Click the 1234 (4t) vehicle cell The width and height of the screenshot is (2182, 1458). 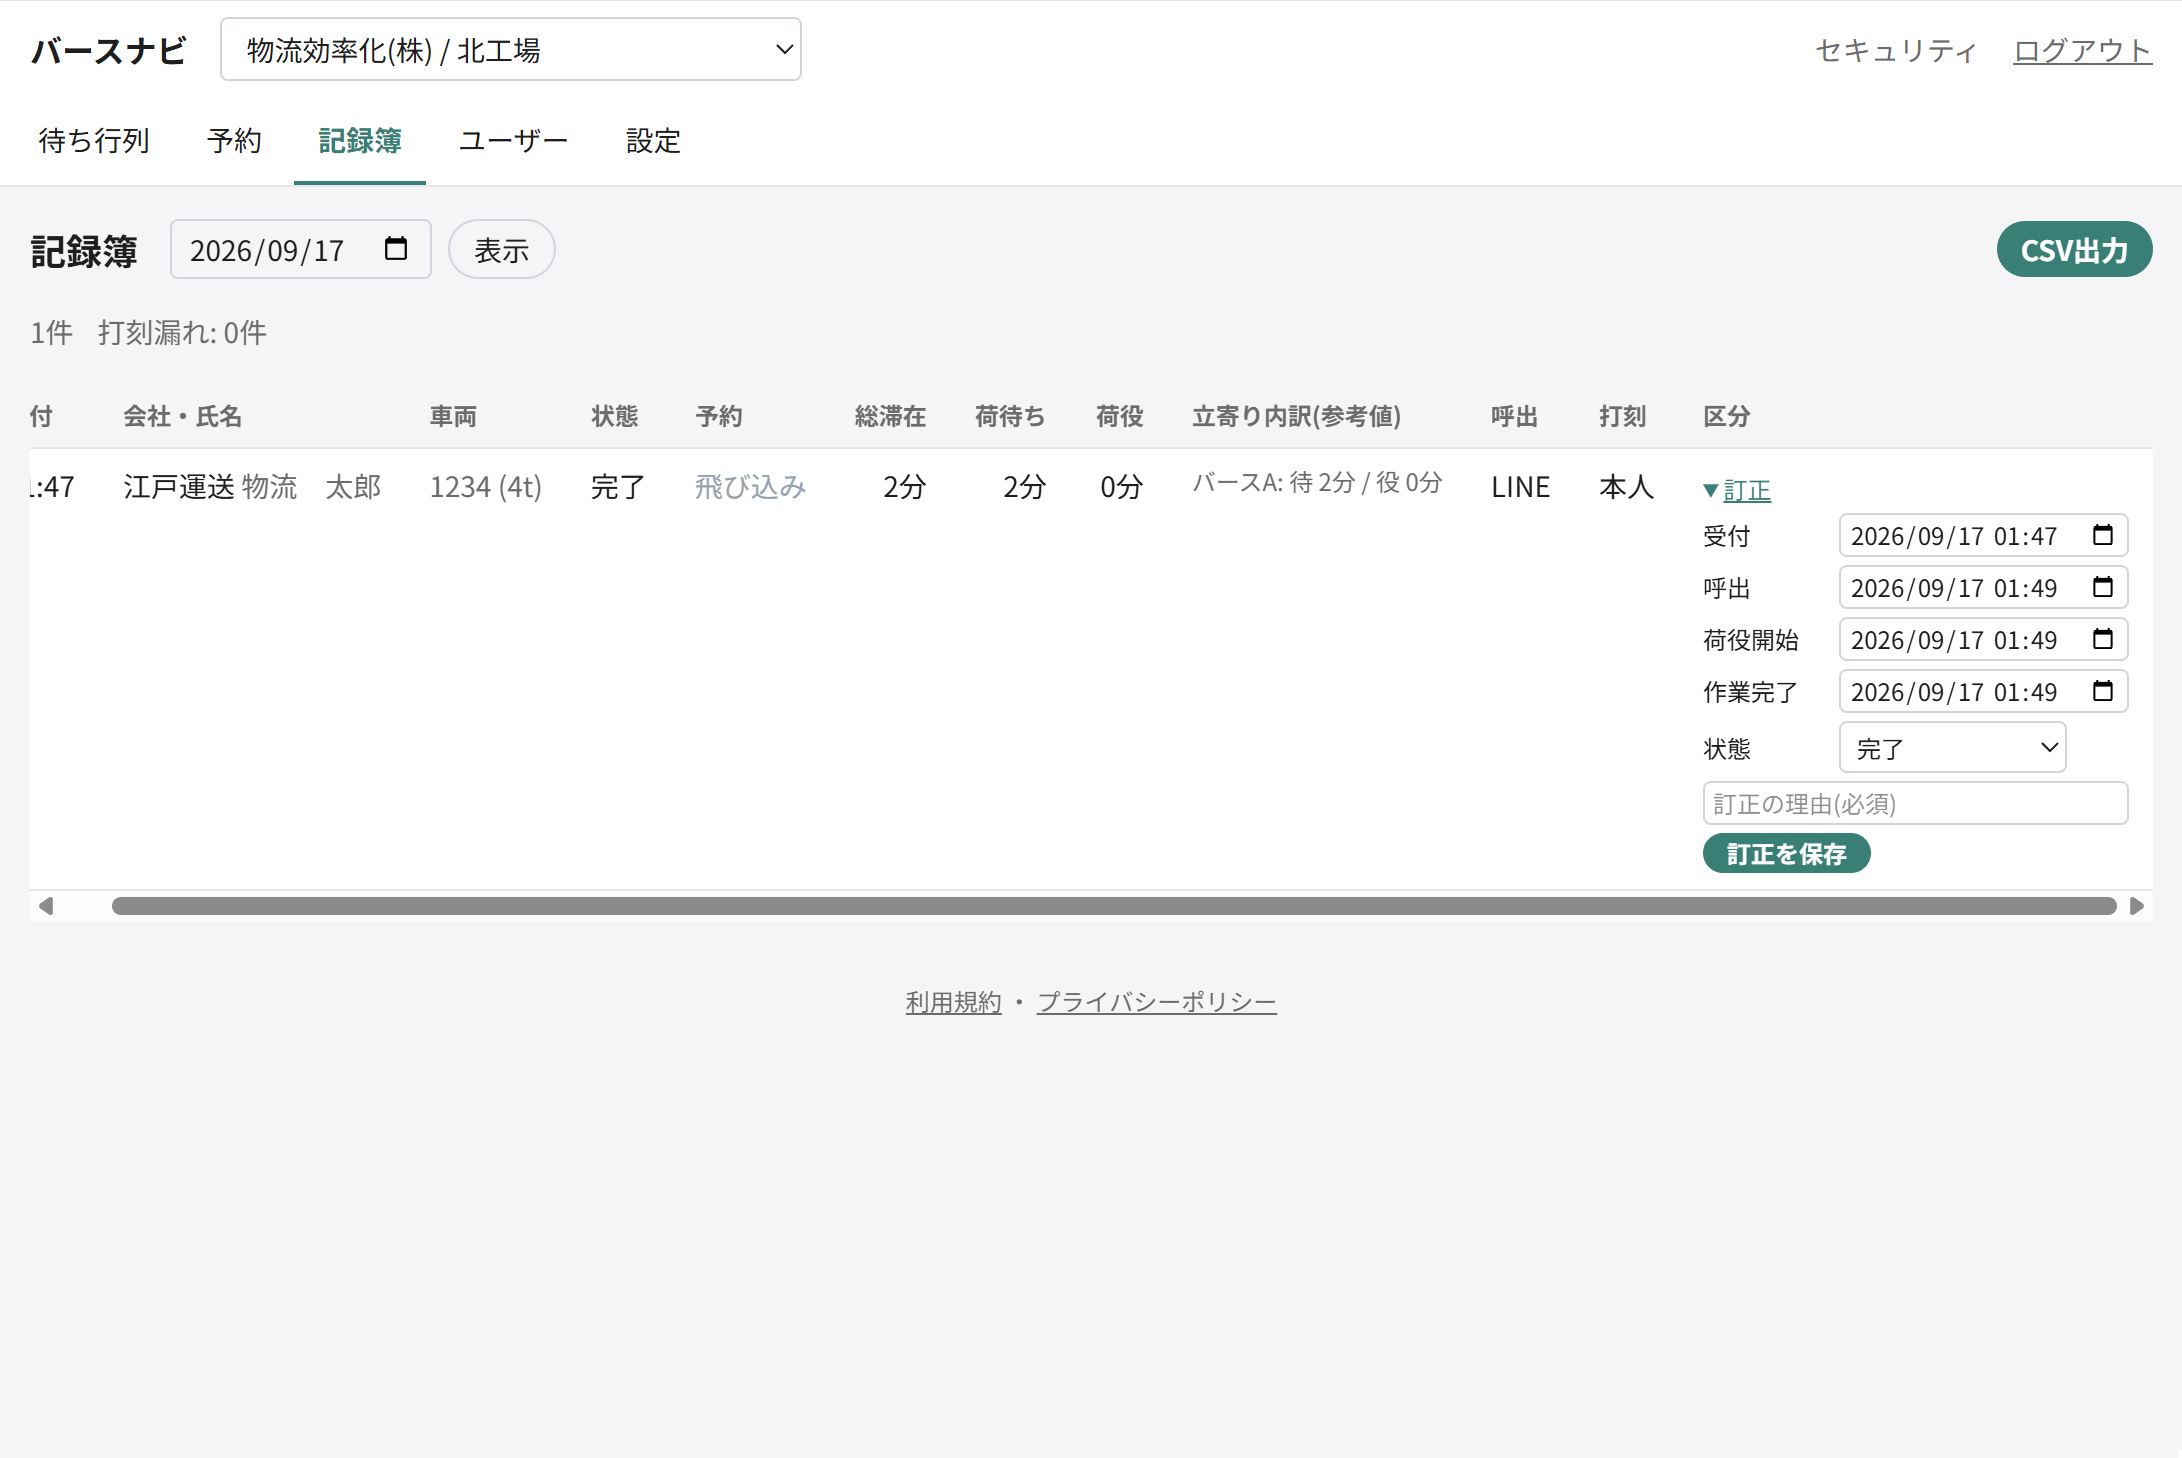pyautogui.click(x=485, y=487)
